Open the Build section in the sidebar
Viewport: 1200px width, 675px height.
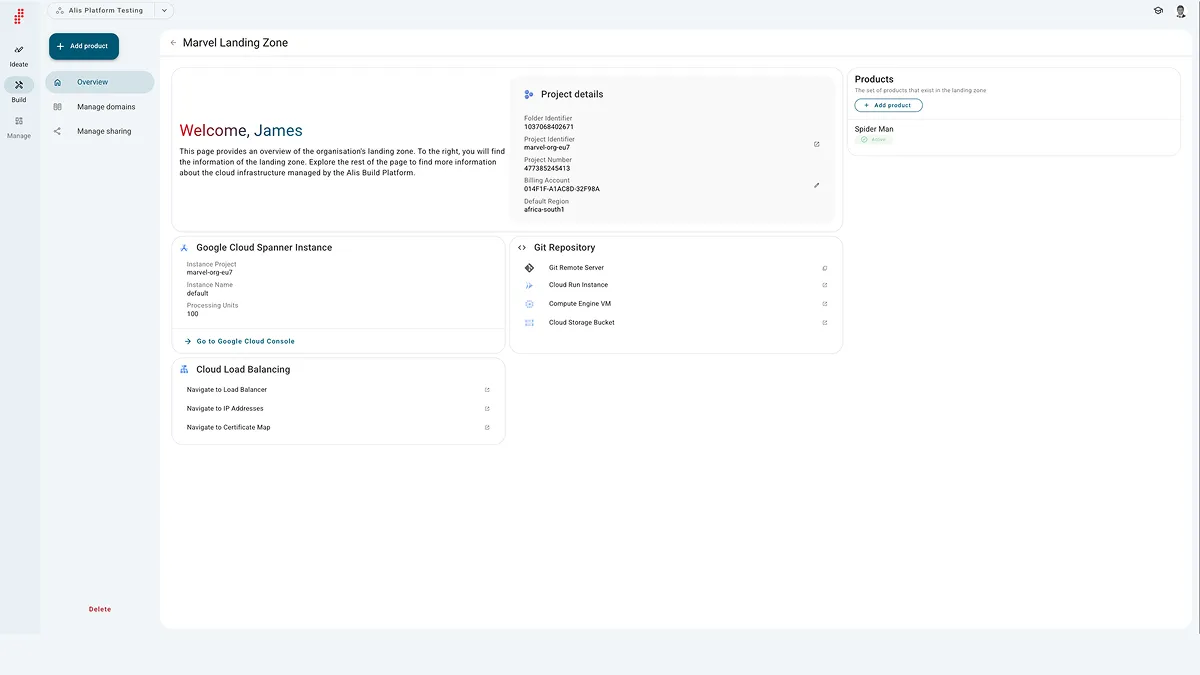(x=18, y=90)
